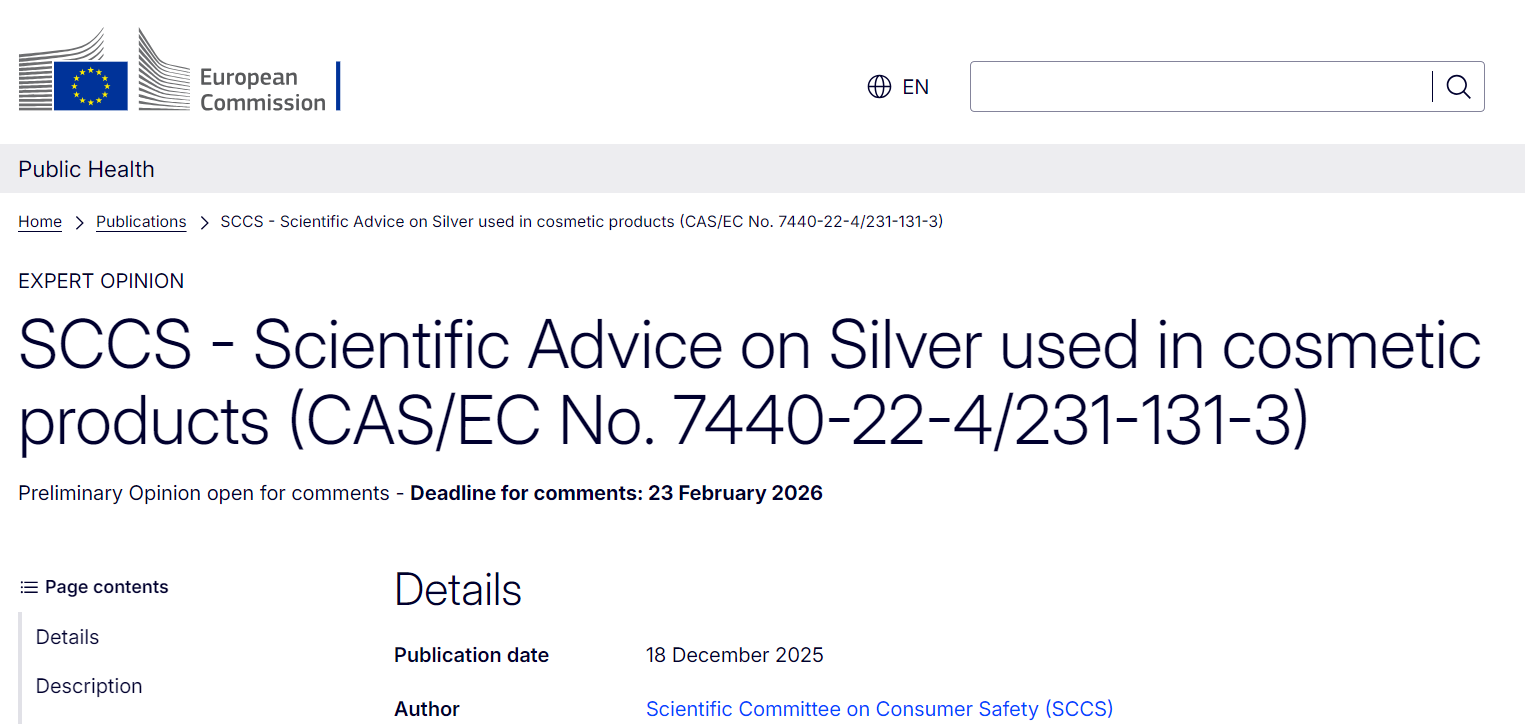Click the chevron after Home breadcrumb
Screen dimensions: 1525x724
tap(79, 222)
